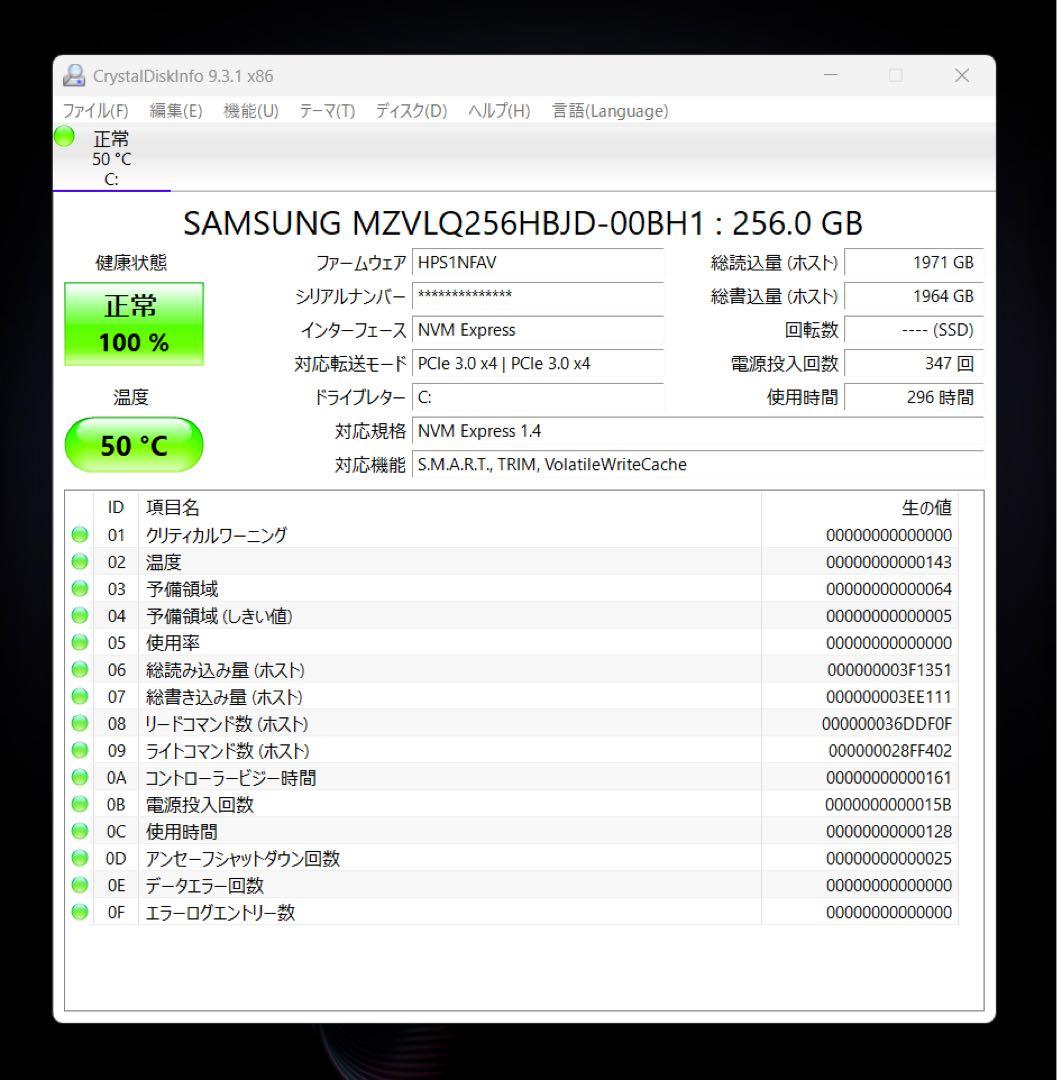Click the green dot beside データエラー回数

[x=79, y=885]
